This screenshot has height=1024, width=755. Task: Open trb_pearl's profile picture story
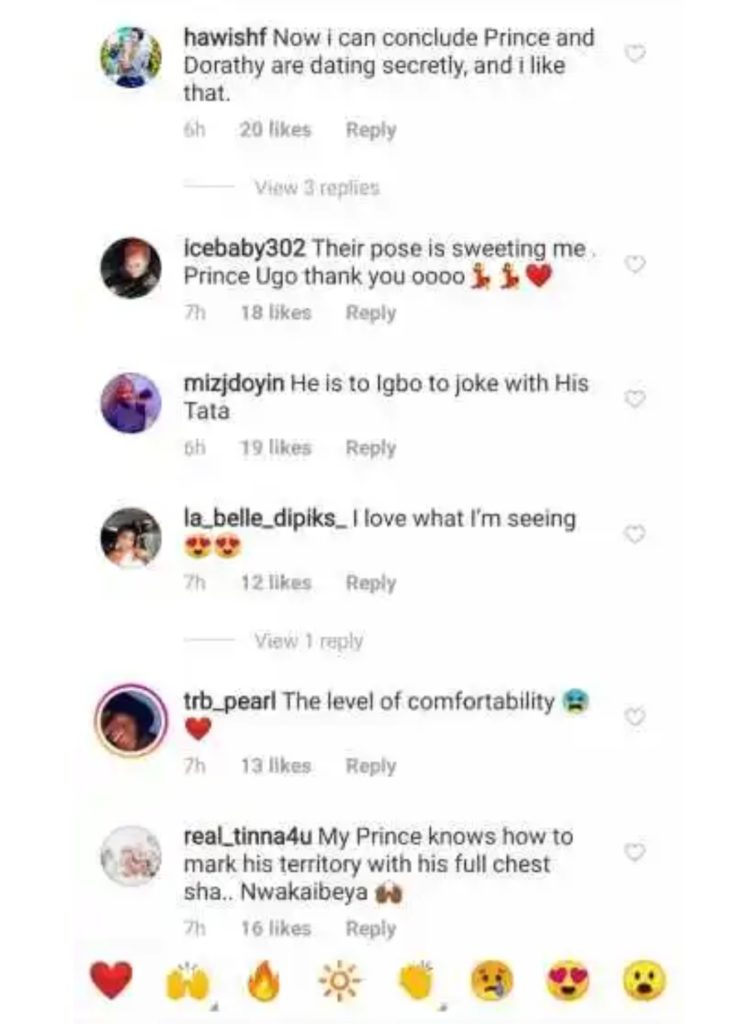click(x=131, y=718)
